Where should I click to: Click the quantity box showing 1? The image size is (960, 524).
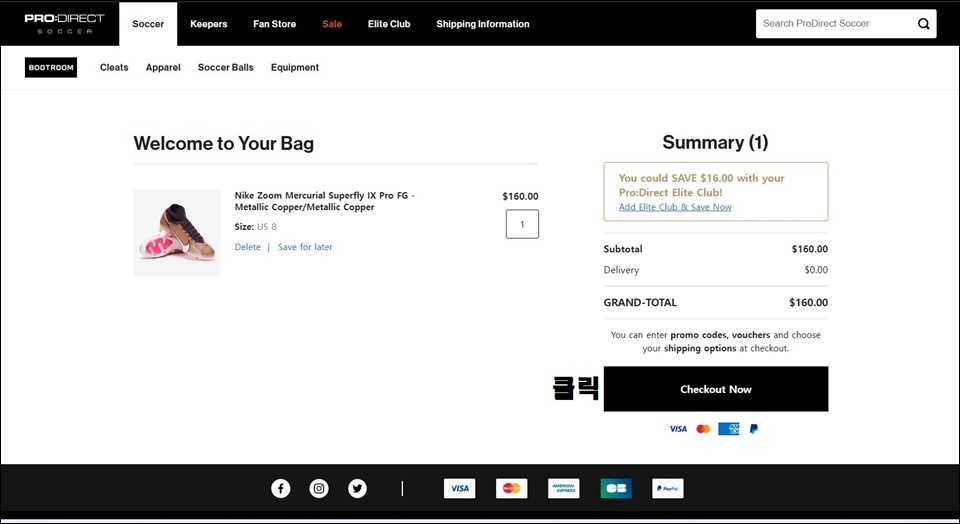(x=522, y=224)
